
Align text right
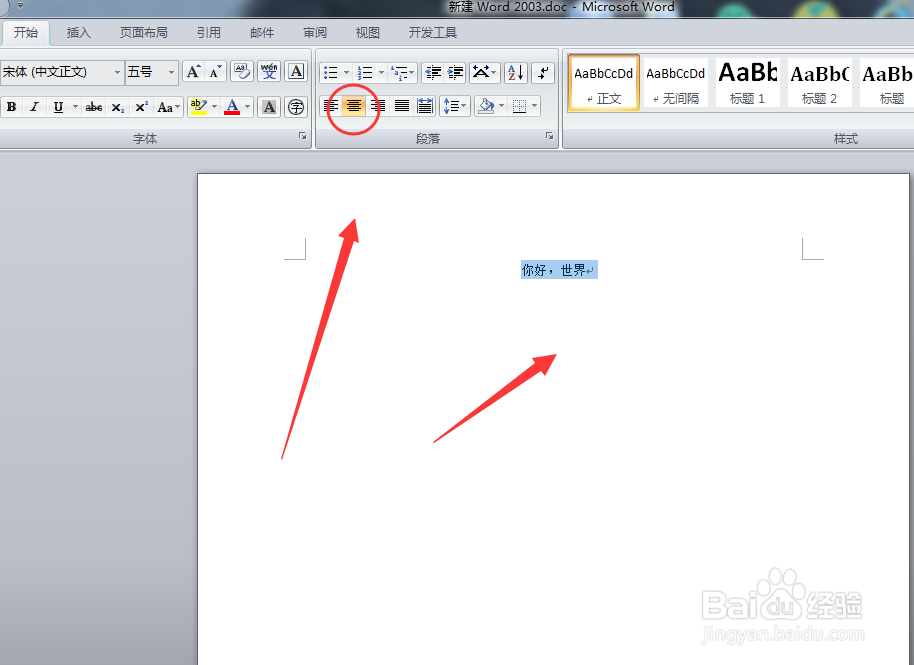pos(377,106)
